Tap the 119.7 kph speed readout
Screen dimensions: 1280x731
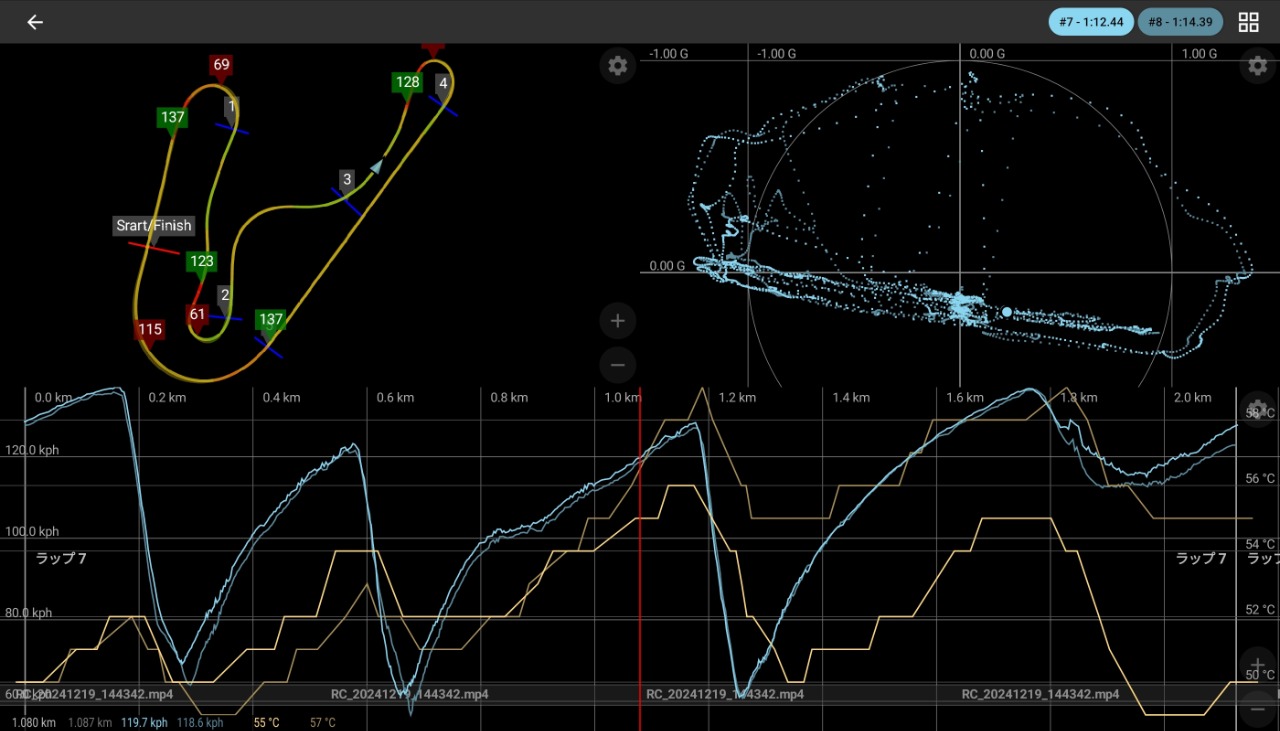click(x=144, y=722)
